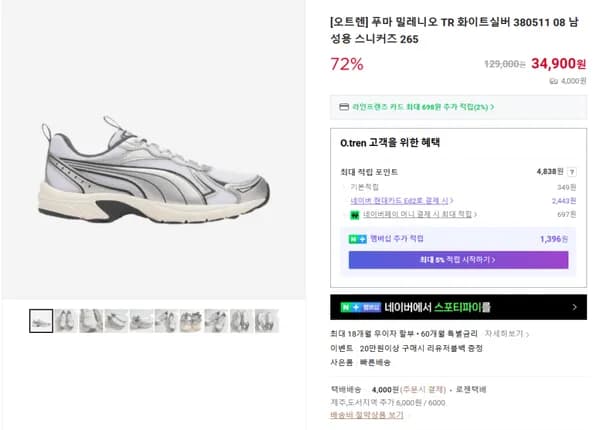Screen dimensions: 600x430
Task: Show the third shoe thumbnail image
Action: pyautogui.click(x=91, y=321)
